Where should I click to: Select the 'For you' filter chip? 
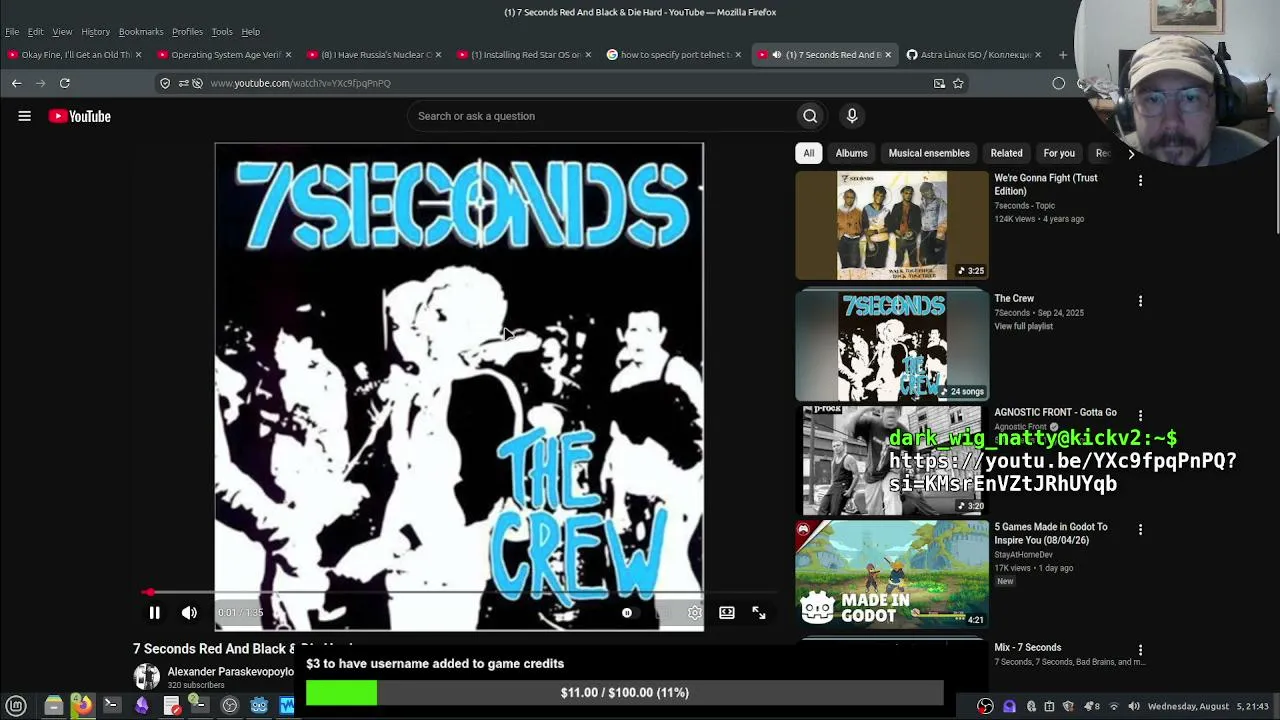coord(1059,153)
